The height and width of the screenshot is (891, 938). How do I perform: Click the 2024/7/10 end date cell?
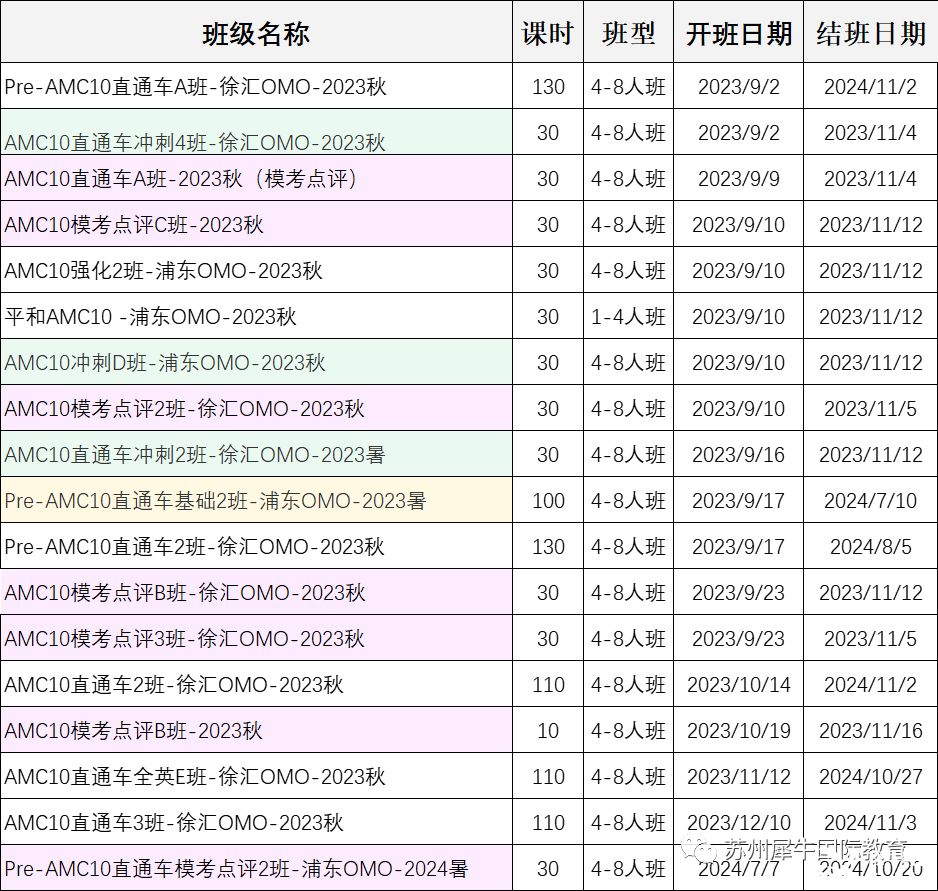[x=870, y=501]
